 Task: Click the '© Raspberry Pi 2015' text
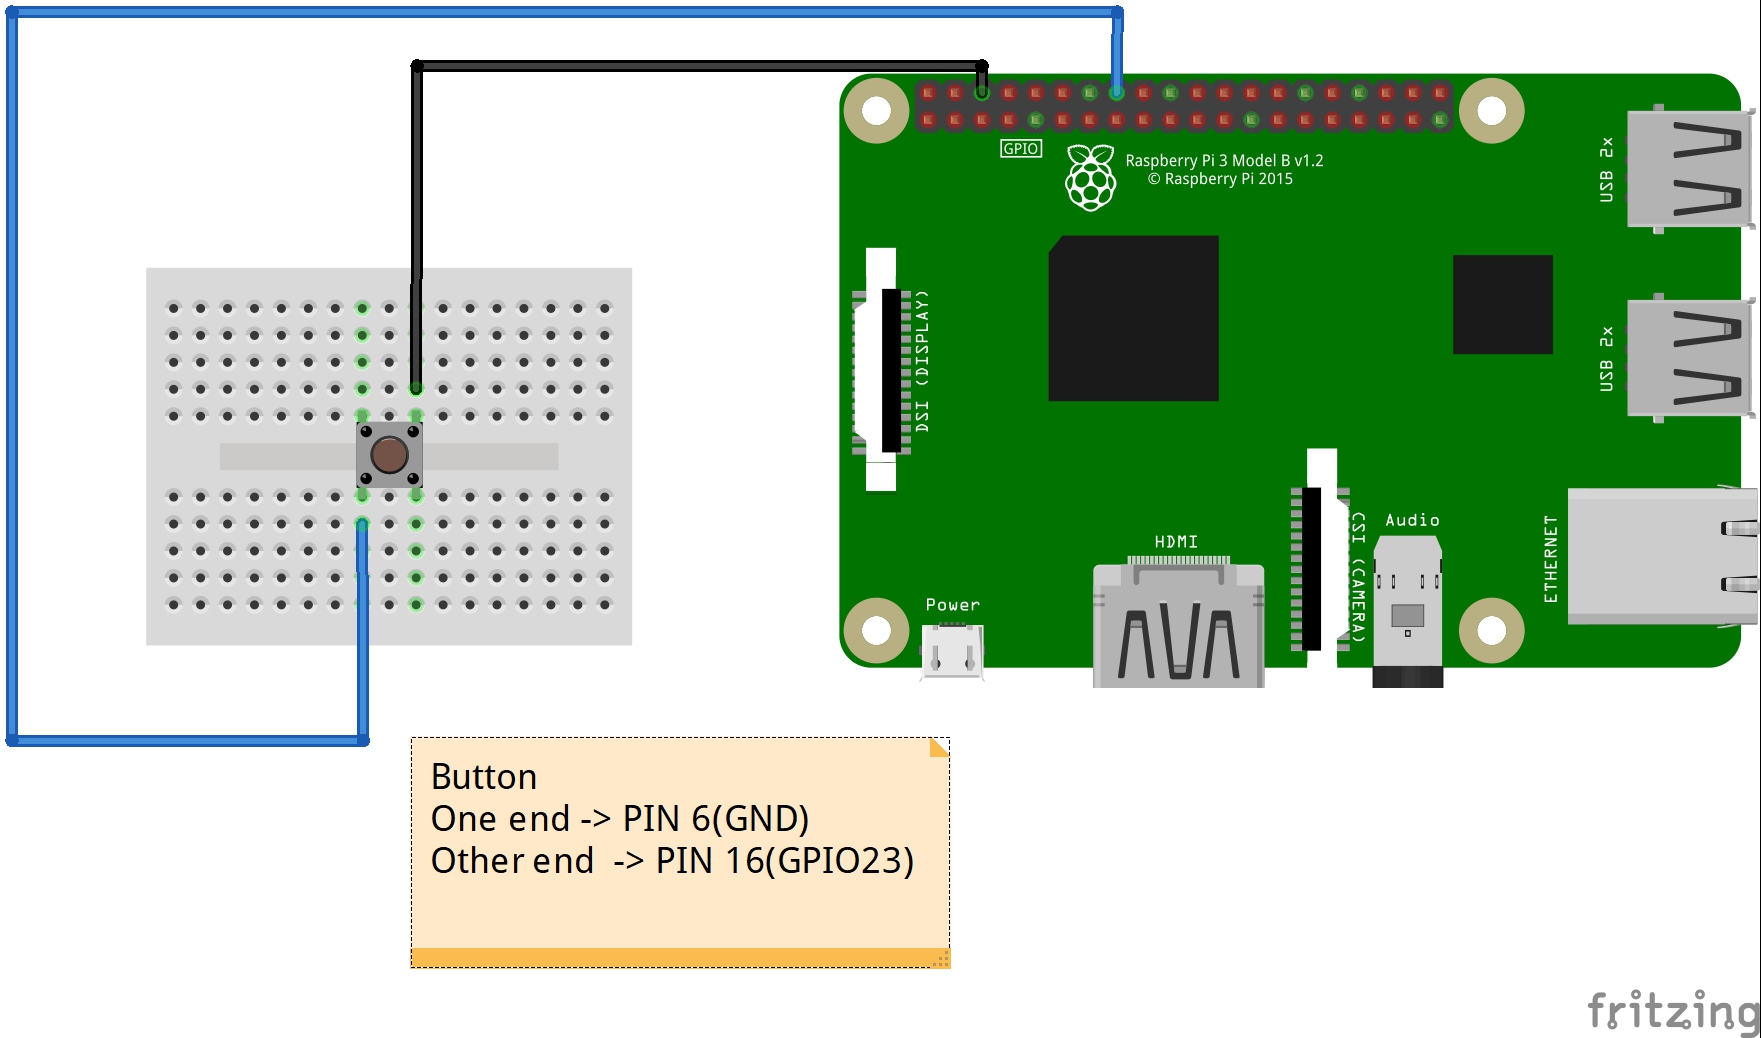(x=1220, y=179)
